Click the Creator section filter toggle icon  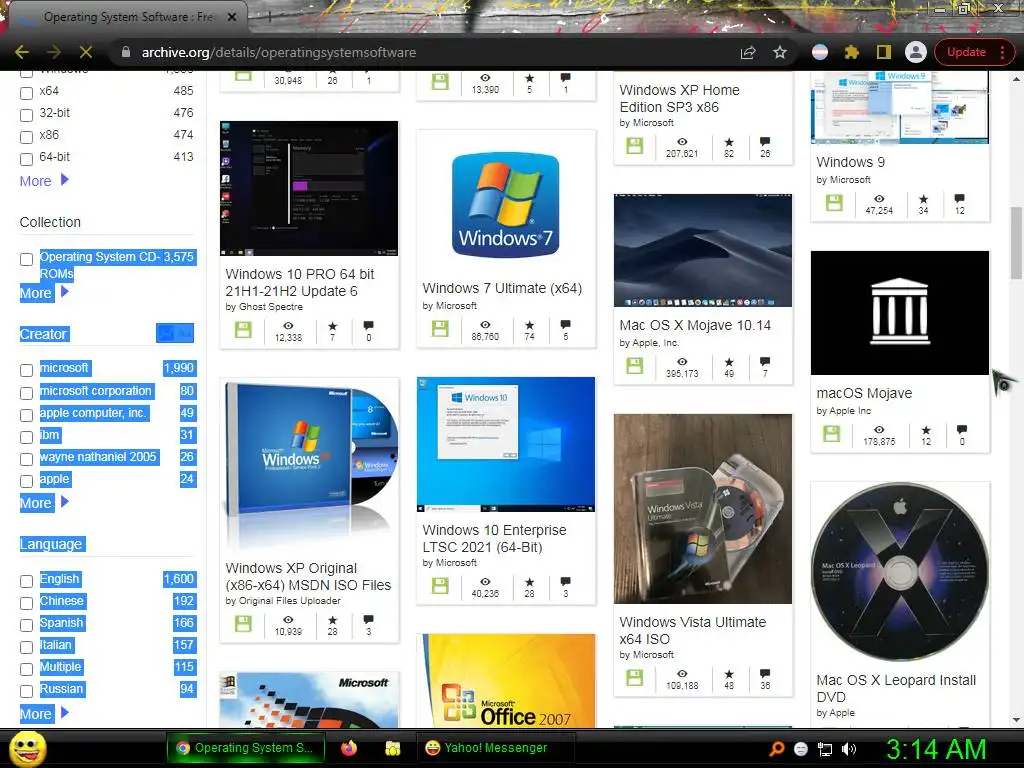(x=175, y=333)
